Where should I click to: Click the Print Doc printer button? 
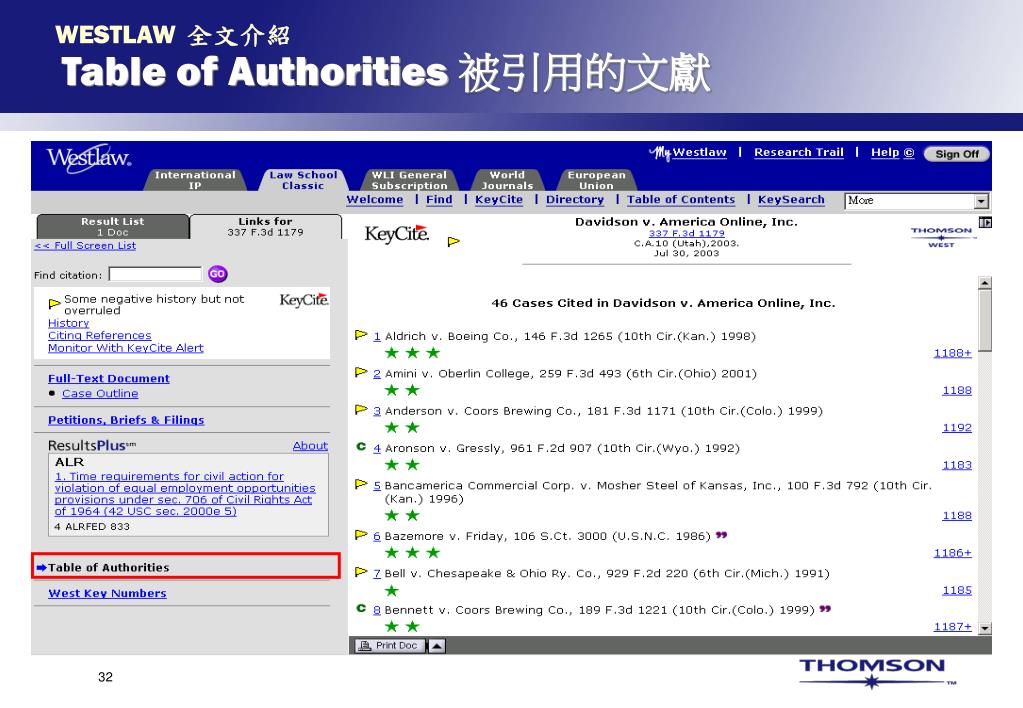tap(389, 645)
